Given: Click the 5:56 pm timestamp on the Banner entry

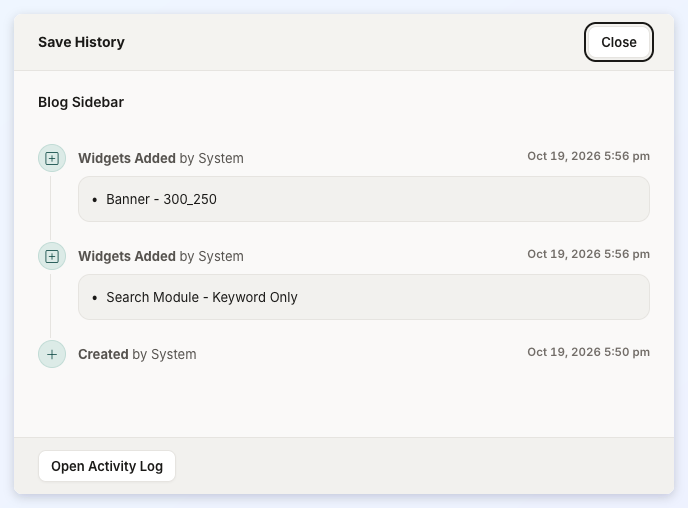Looking at the screenshot, I should [588, 156].
